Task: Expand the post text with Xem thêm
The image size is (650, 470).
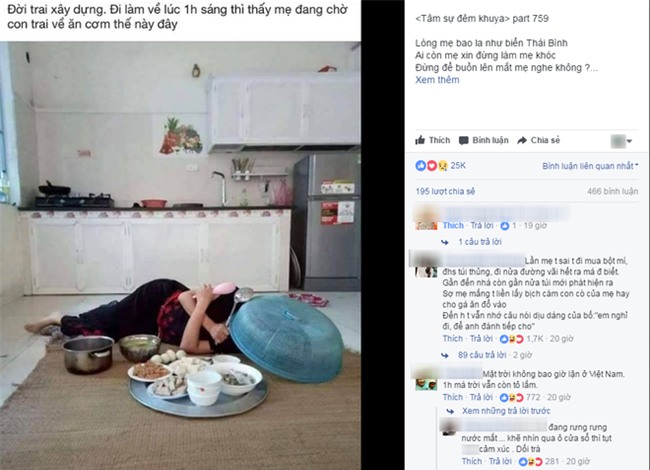Action: 437,80
